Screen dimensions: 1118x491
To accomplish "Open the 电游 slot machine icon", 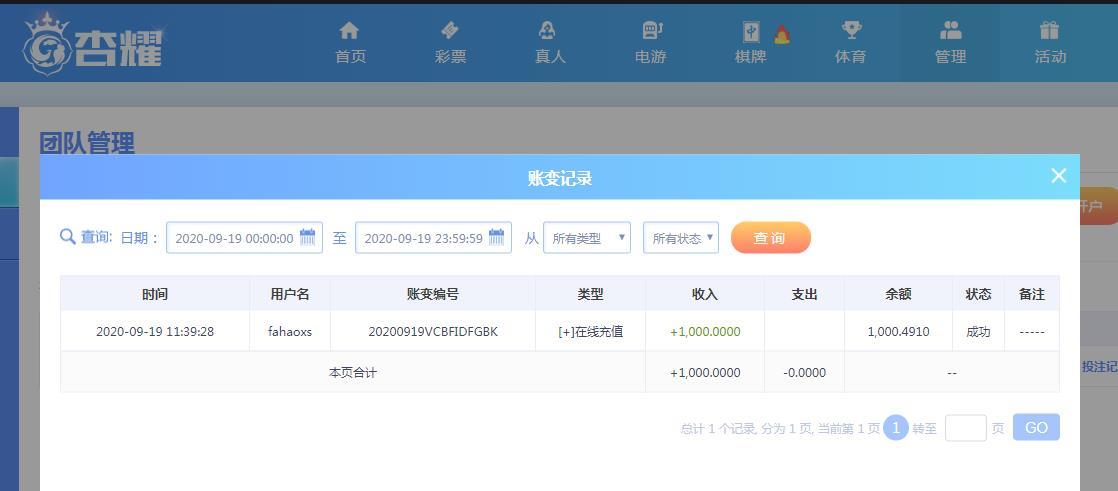I will [x=652, y=31].
